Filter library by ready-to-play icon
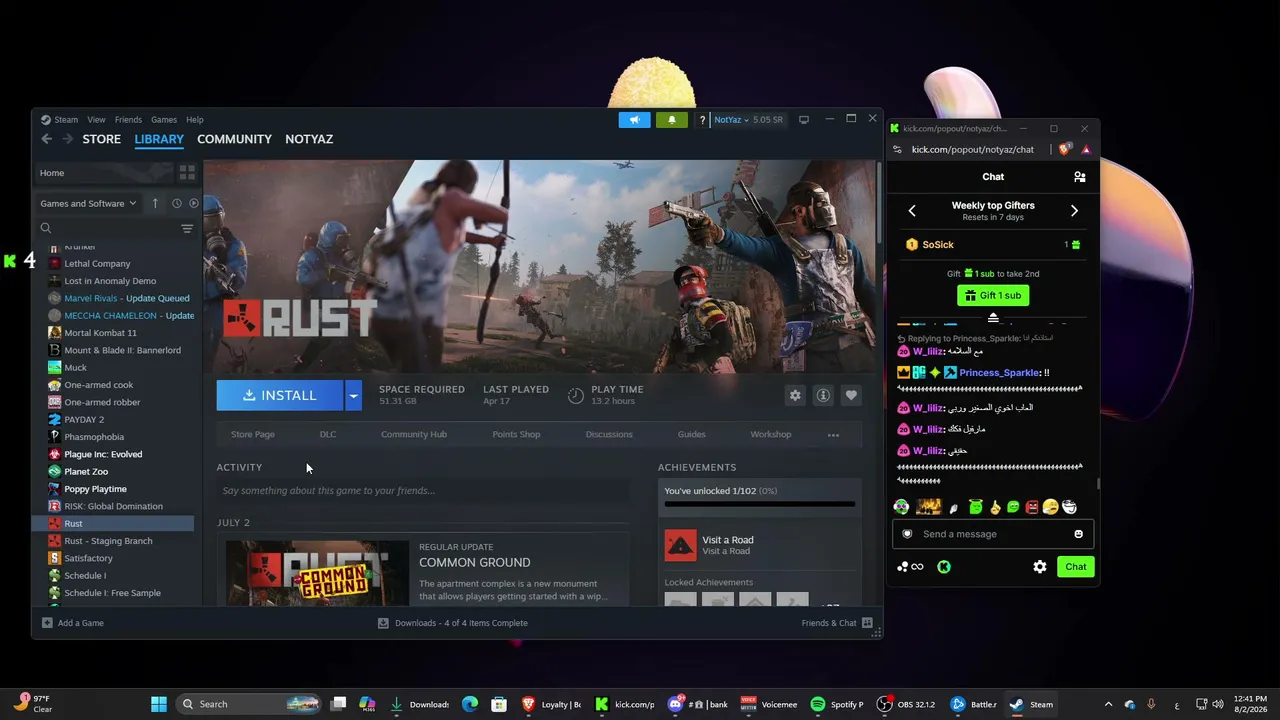 [194, 203]
